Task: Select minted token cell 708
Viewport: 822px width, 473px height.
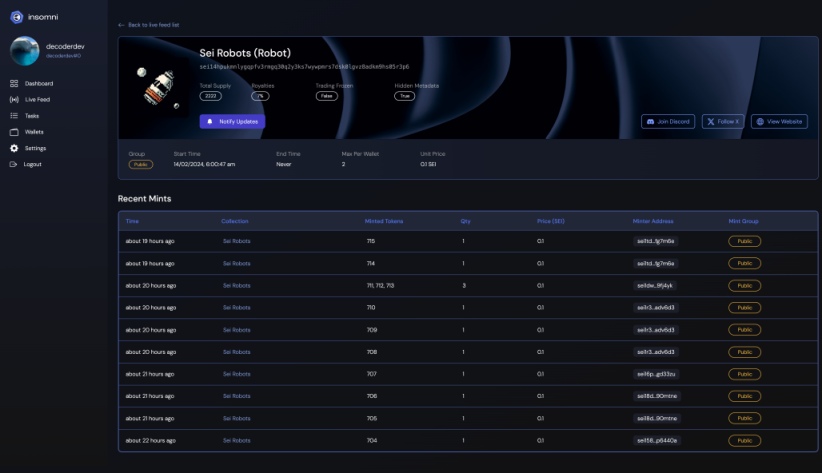Action: (x=372, y=352)
